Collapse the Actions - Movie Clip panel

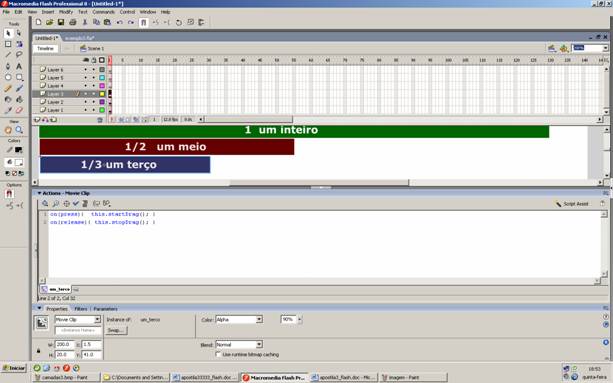pyautogui.click(x=39, y=193)
